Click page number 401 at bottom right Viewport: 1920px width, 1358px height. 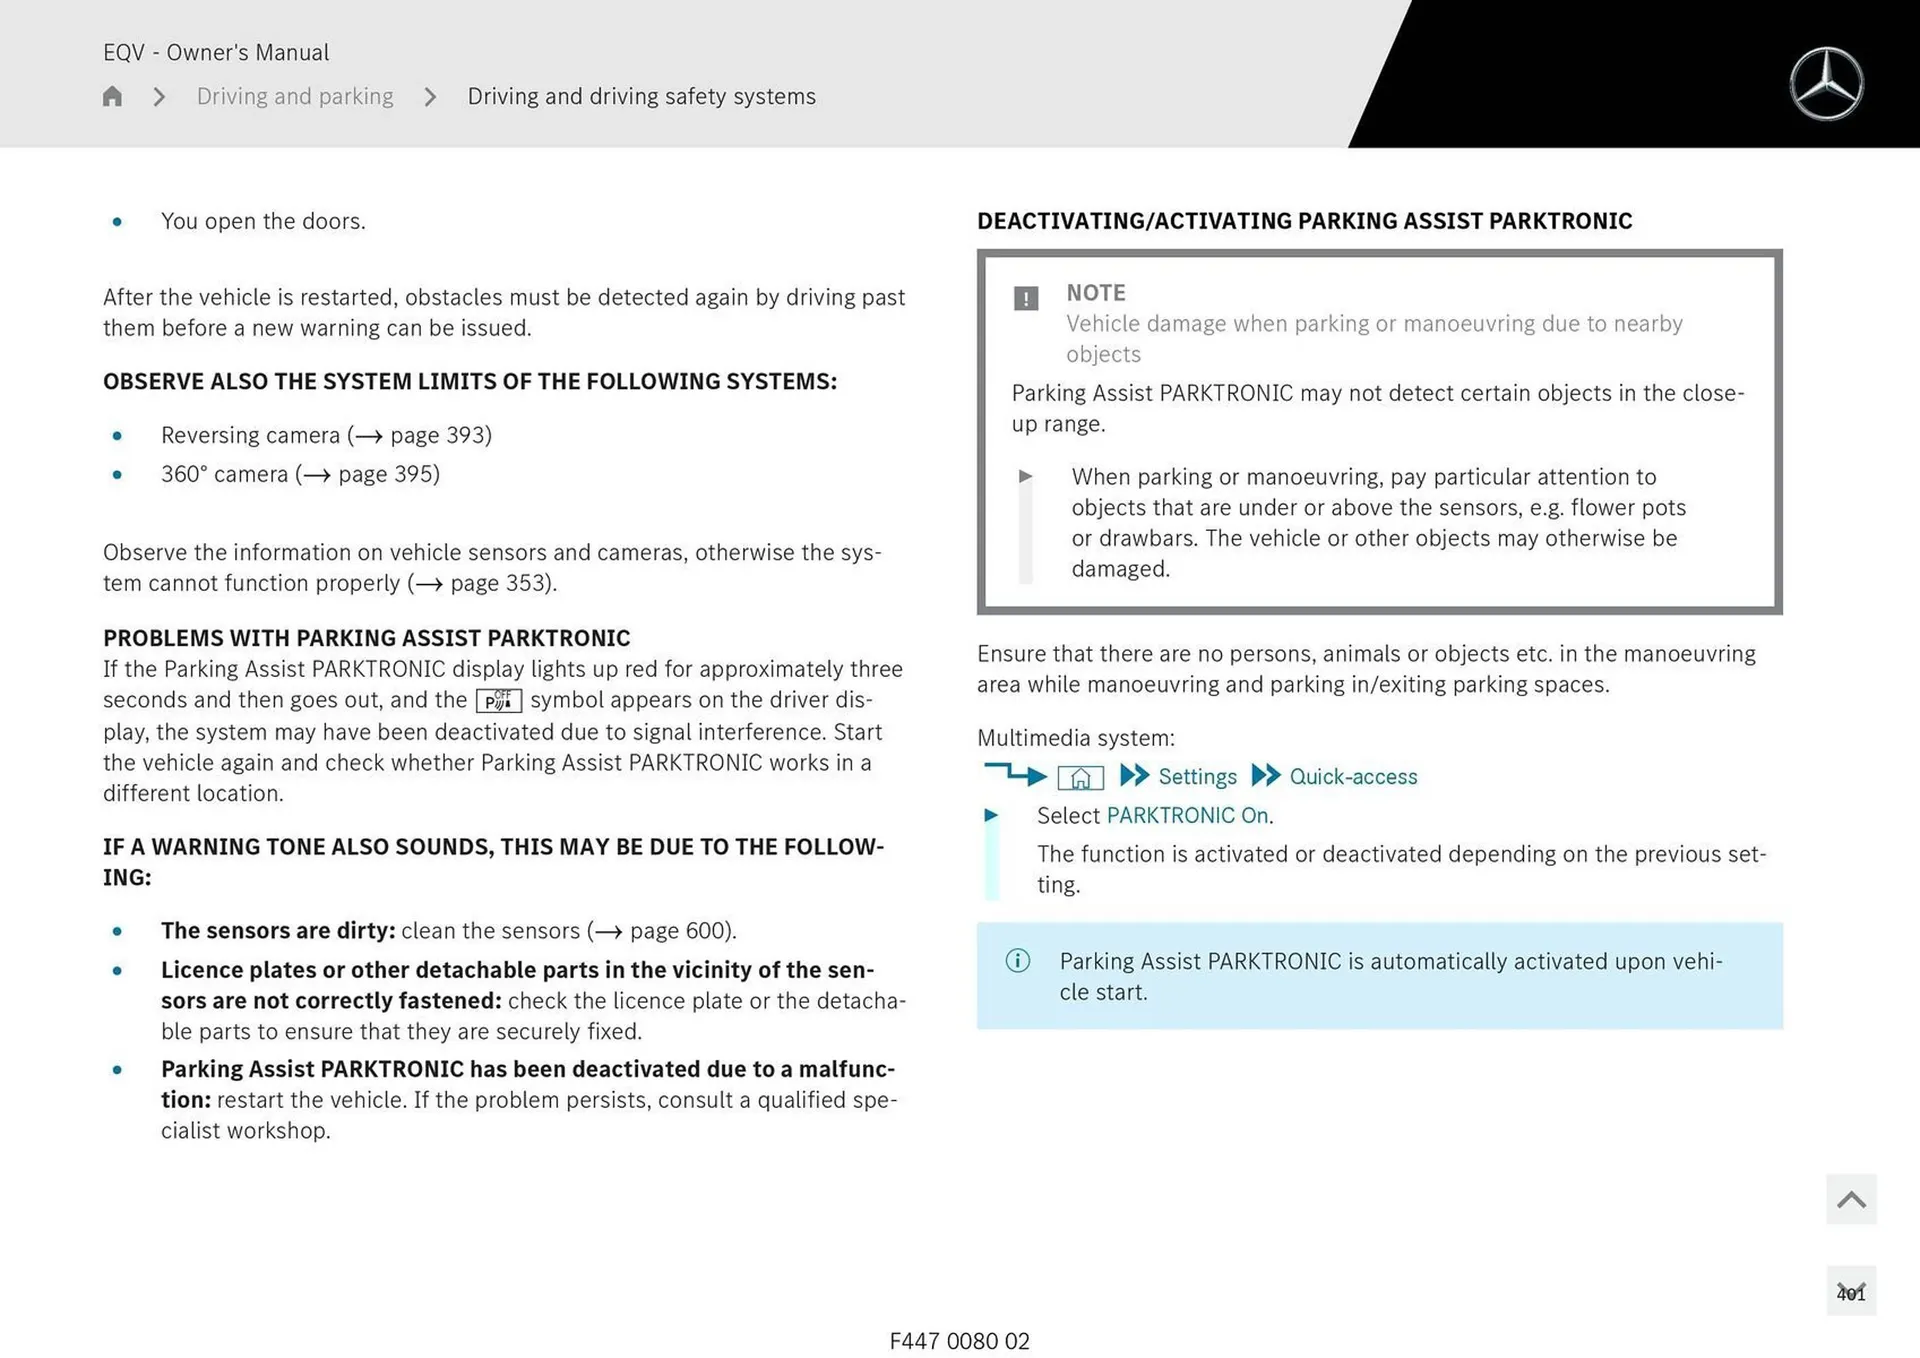[x=1853, y=1292]
